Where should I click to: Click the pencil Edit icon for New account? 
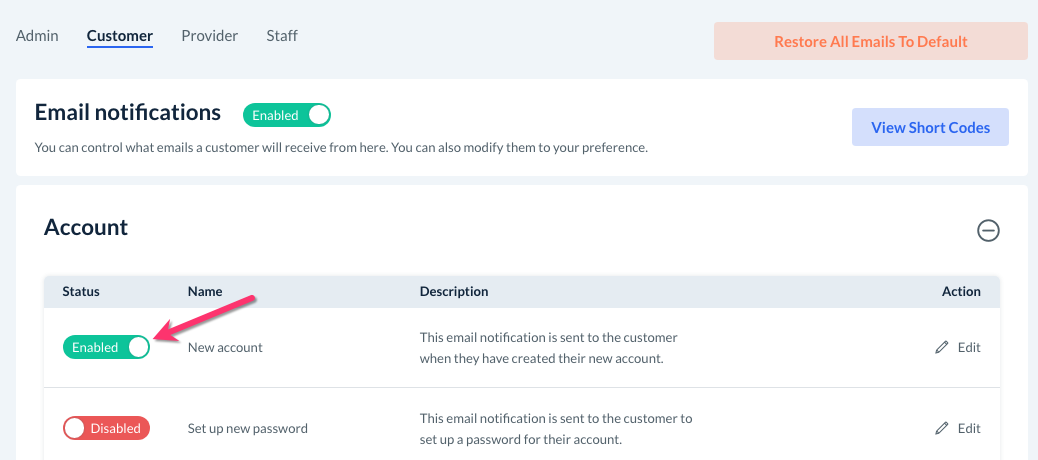tap(942, 347)
